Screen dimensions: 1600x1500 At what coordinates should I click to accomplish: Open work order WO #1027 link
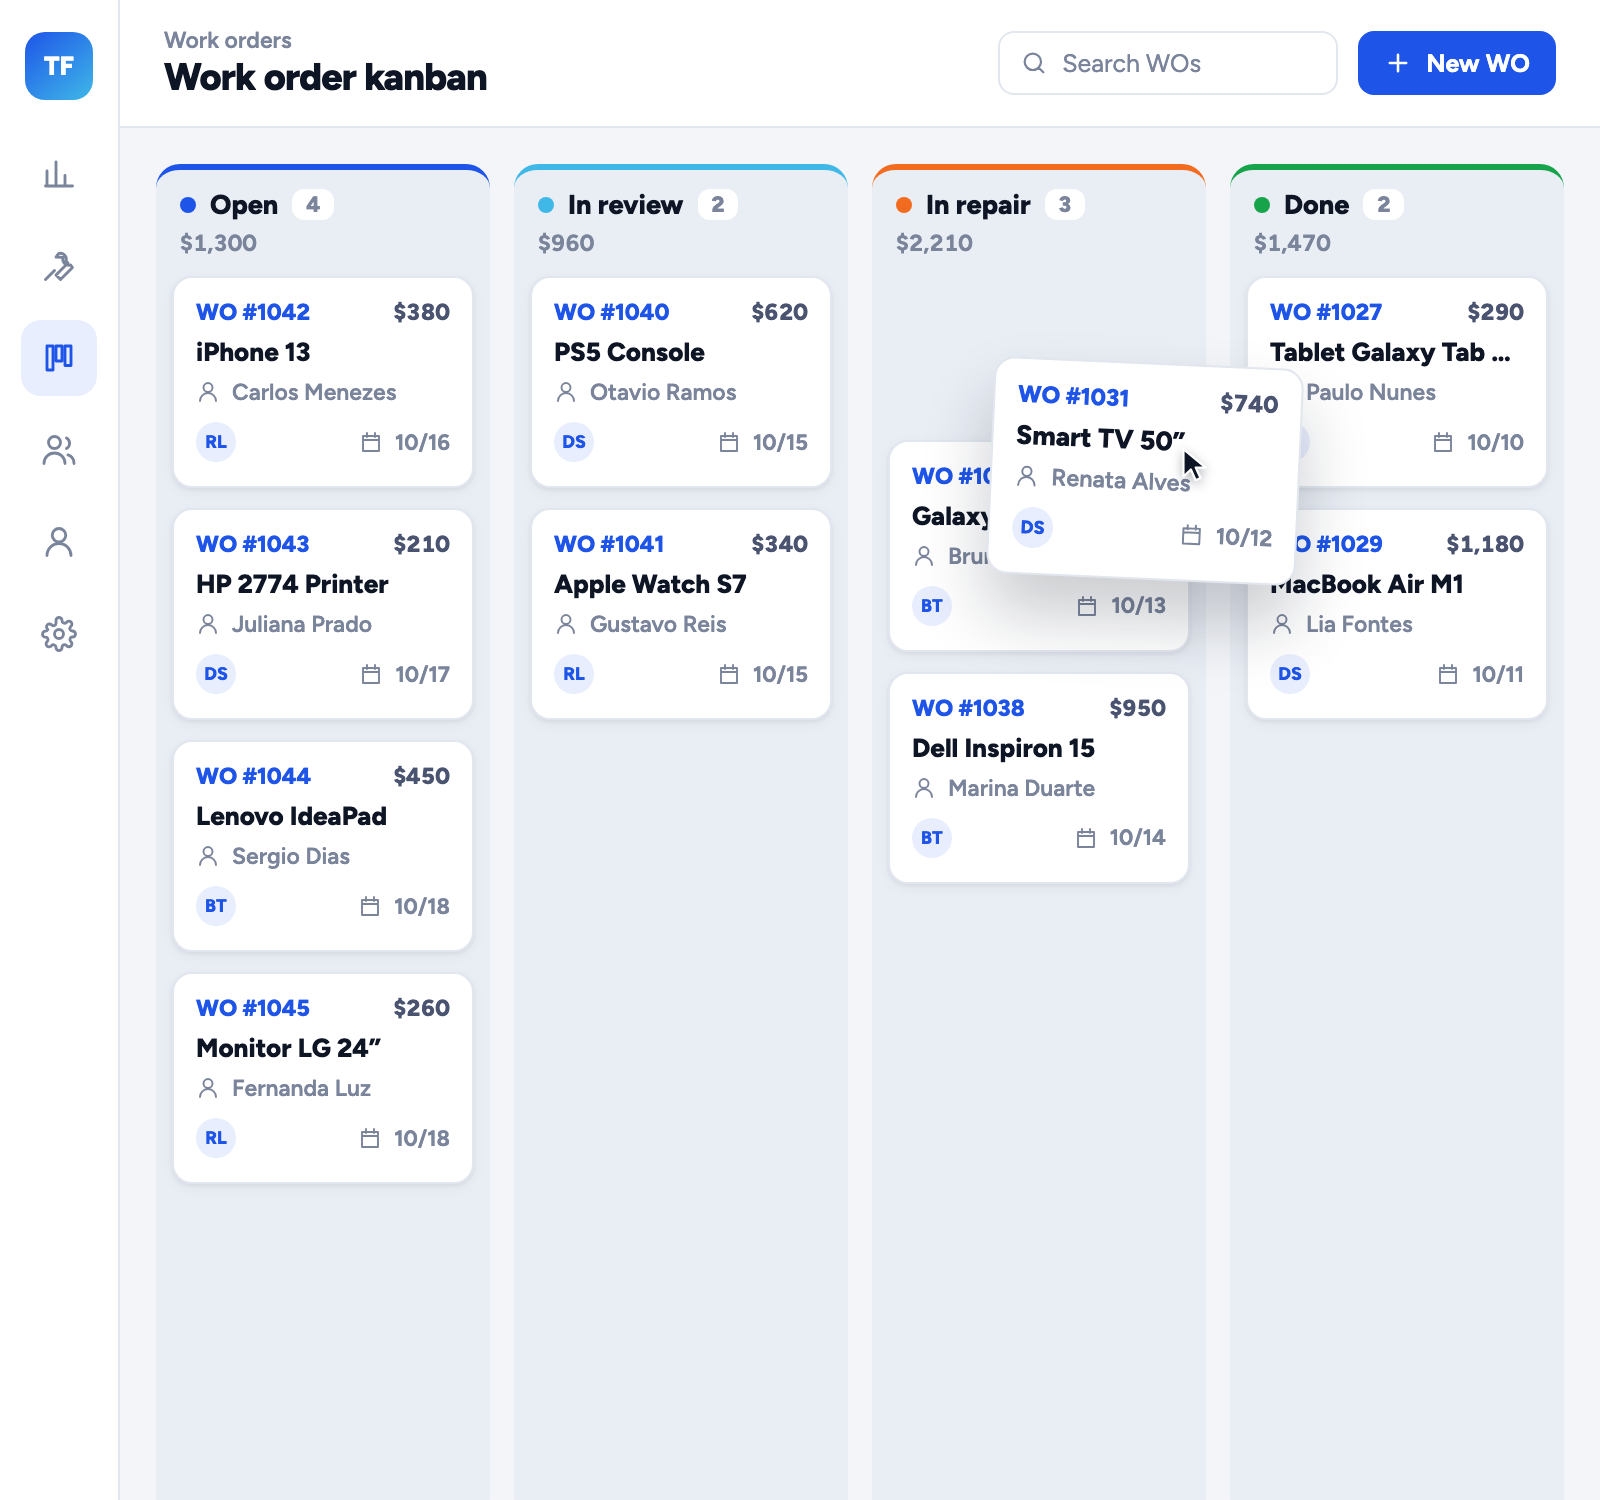(1326, 312)
